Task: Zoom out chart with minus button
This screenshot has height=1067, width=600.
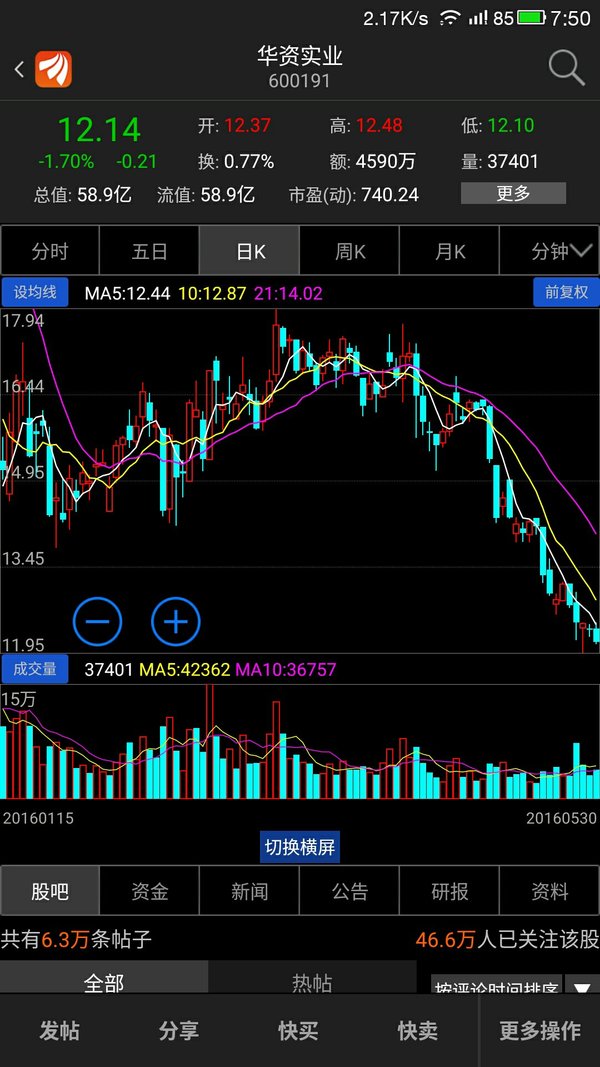Action: click(98, 621)
